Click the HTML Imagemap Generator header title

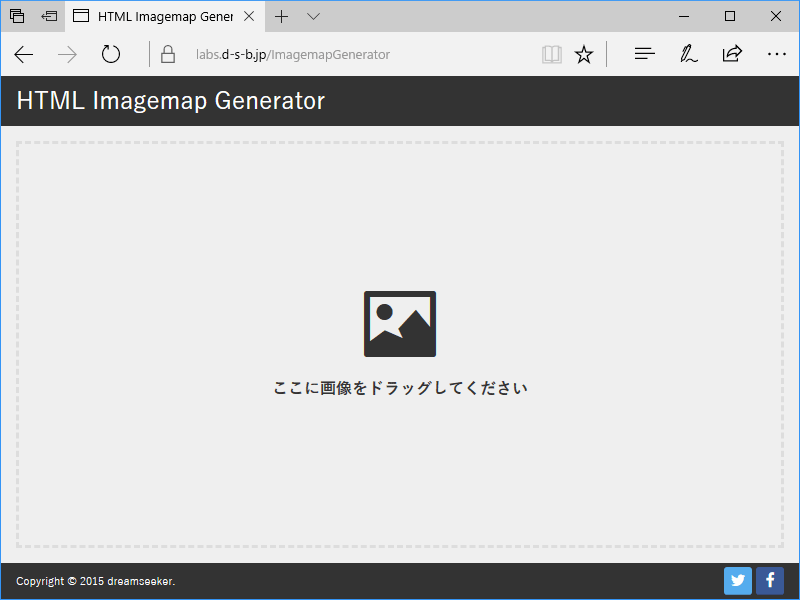point(171,101)
